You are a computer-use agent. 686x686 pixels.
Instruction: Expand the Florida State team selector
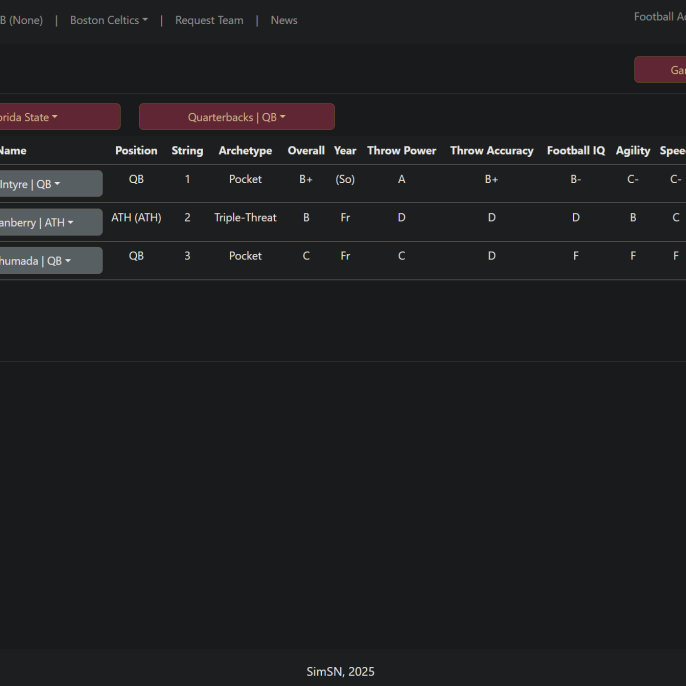[60, 117]
